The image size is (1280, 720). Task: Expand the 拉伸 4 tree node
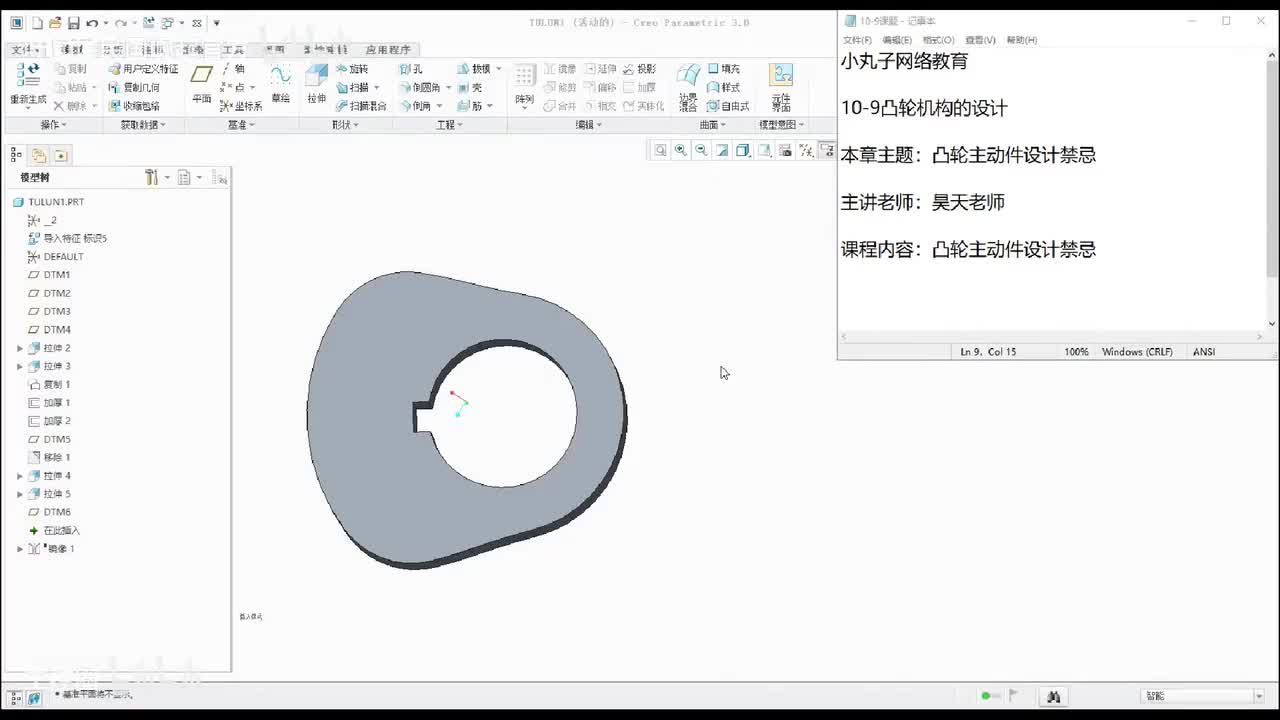pyautogui.click(x=20, y=476)
